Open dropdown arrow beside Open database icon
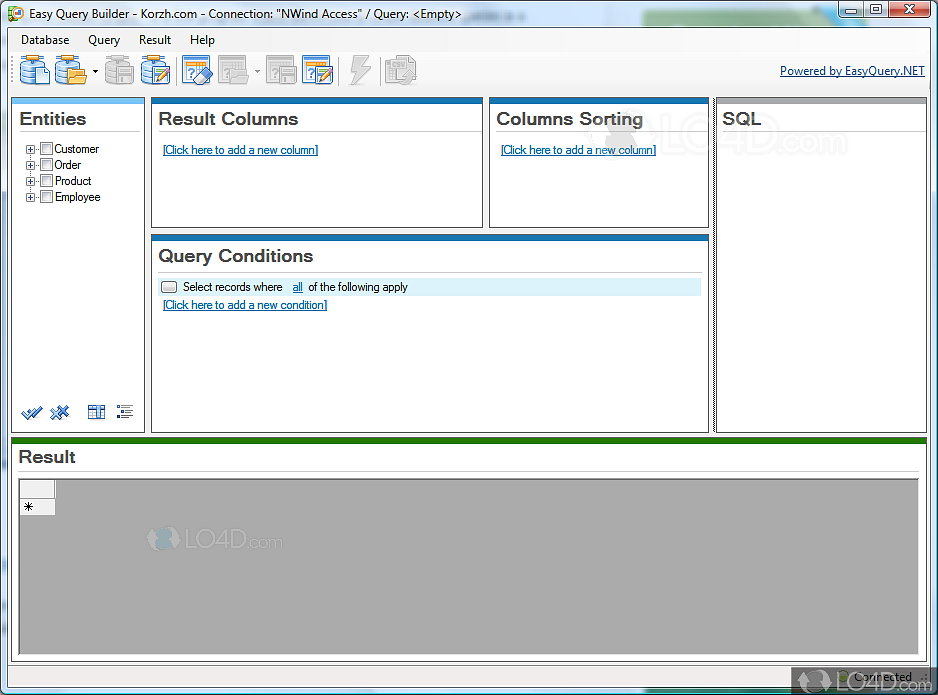Screen dimensions: 938x695 (95, 72)
